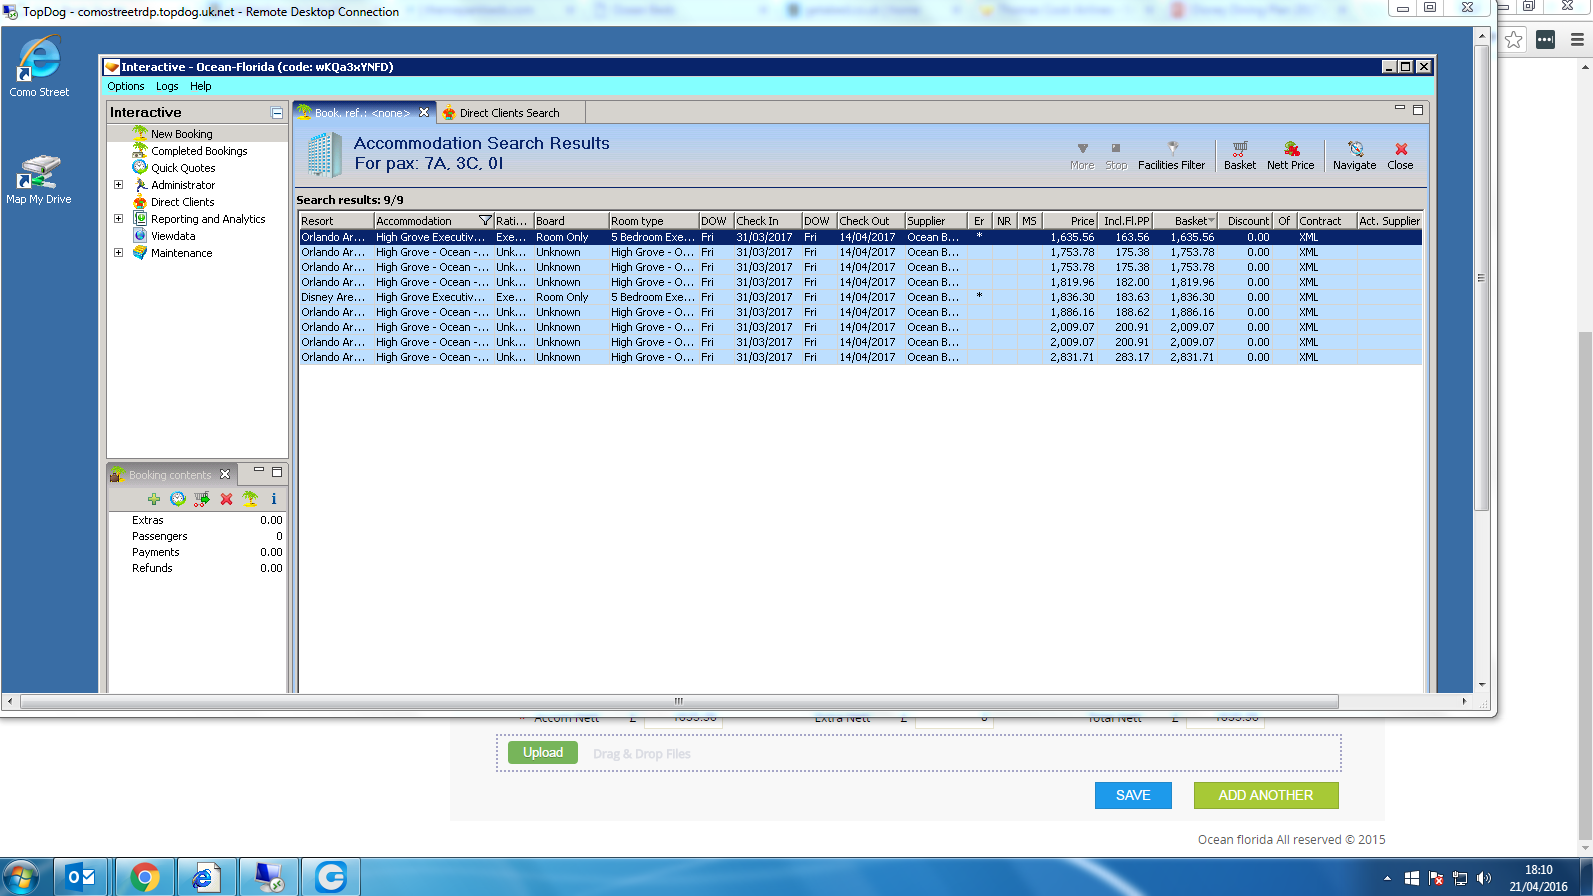Open the Logs menu
The height and width of the screenshot is (896, 1593).
click(167, 86)
